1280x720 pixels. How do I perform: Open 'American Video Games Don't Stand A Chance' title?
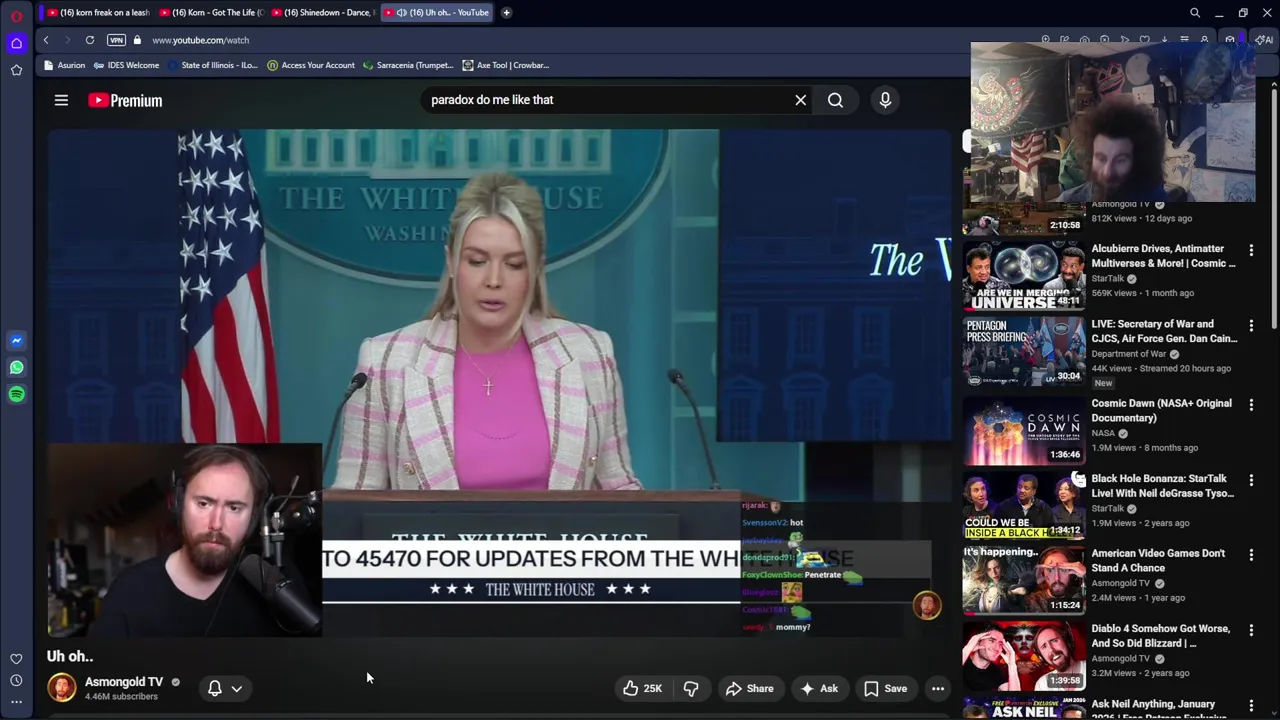click(x=1158, y=560)
